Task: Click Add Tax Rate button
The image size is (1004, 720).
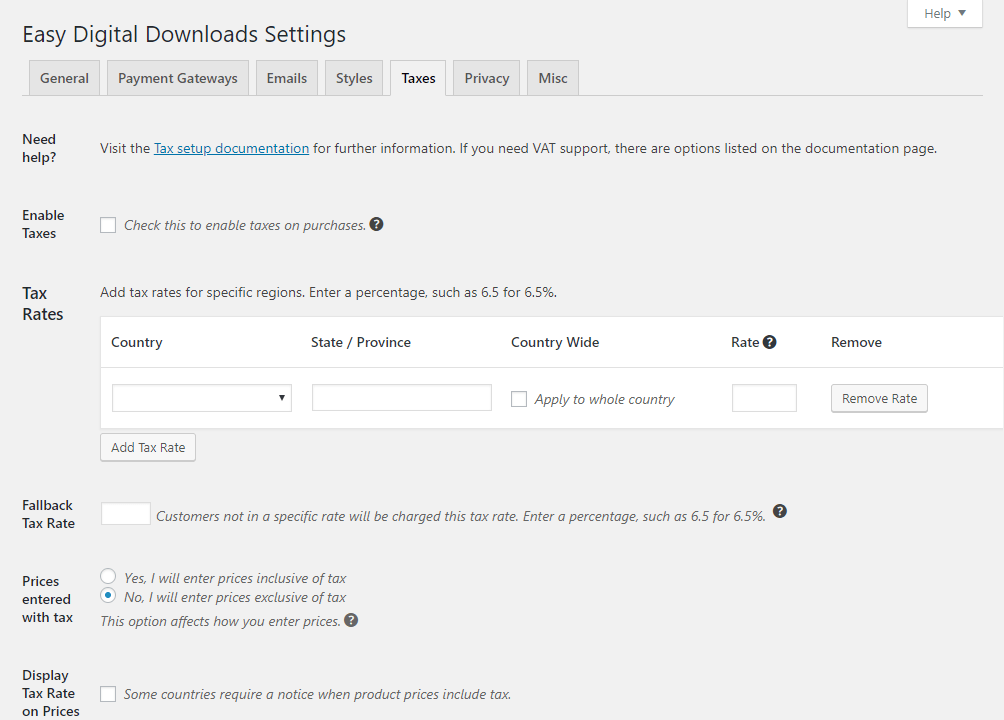Action: click(x=148, y=448)
